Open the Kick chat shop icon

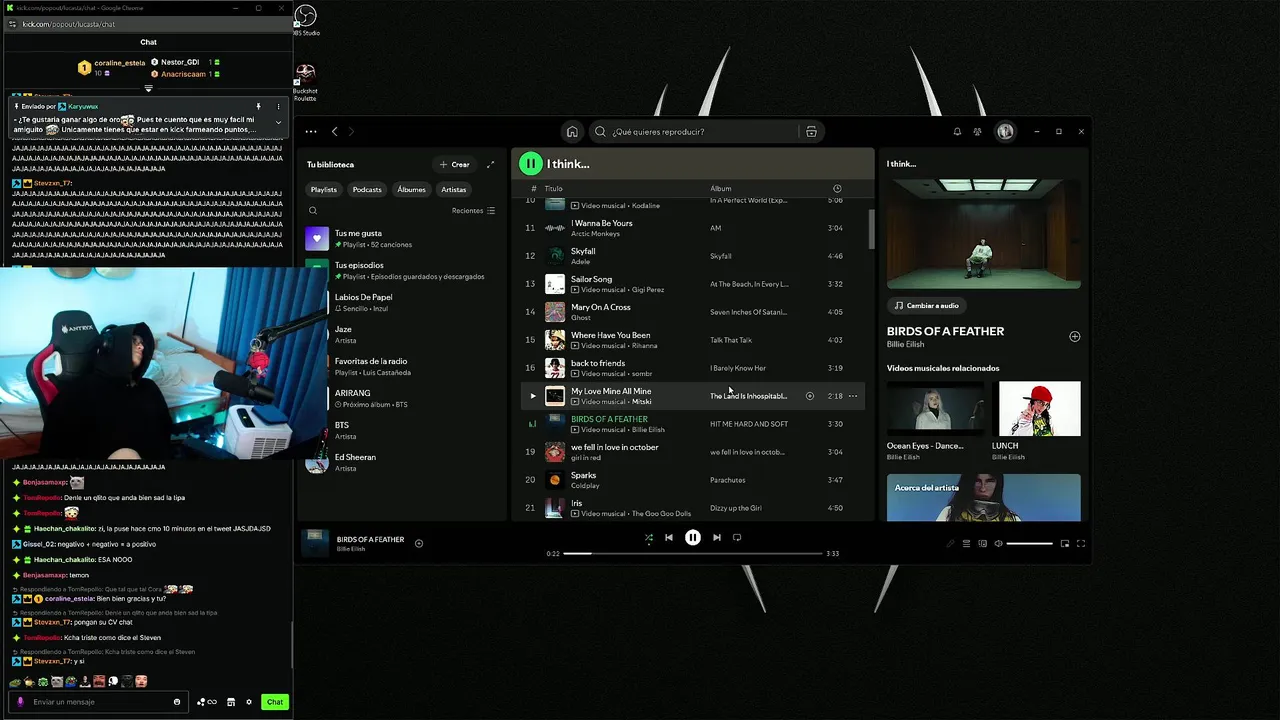pyautogui.click(x=231, y=702)
